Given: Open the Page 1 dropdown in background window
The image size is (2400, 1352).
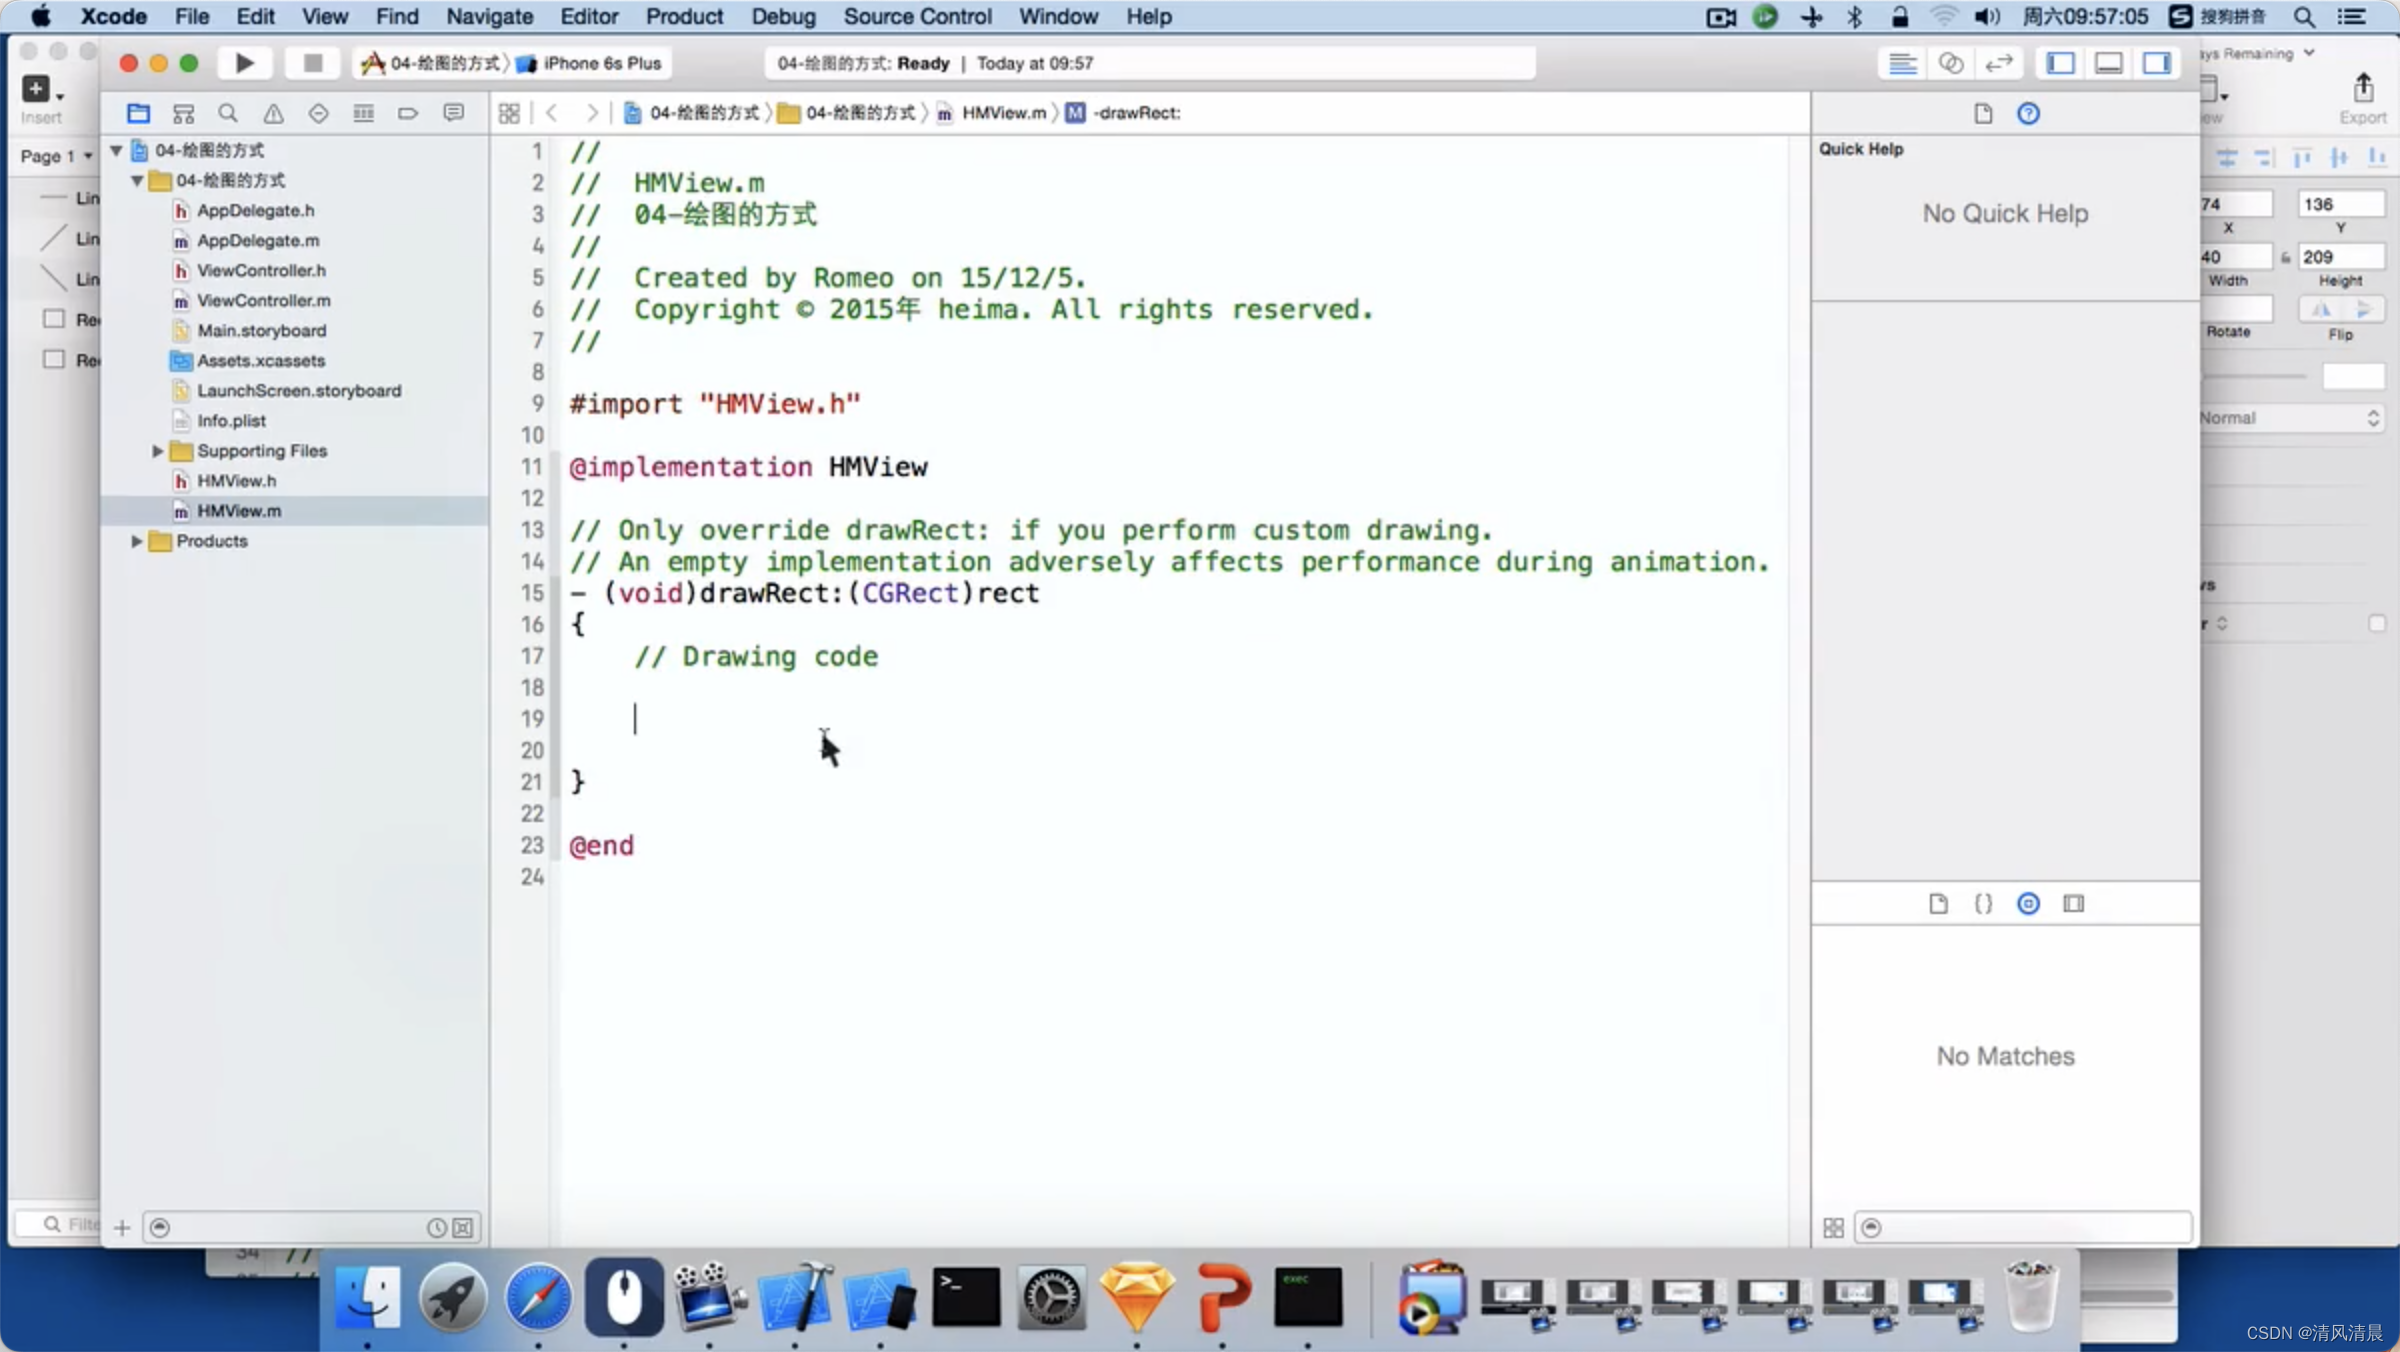Looking at the screenshot, I should coord(56,156).
